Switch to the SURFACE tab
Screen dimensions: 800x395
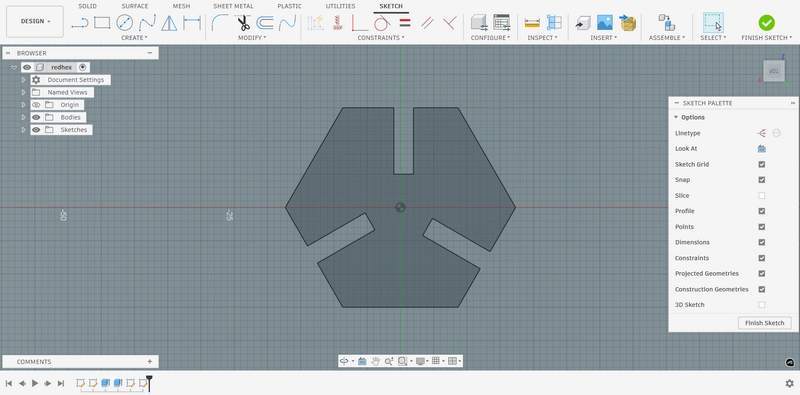click(135, 6)
